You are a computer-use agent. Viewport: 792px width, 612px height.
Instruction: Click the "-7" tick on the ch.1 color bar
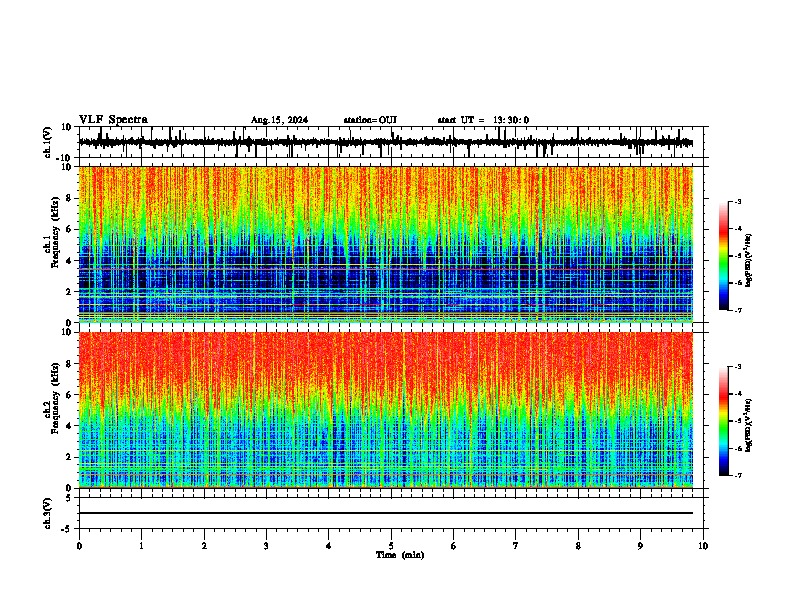tap(738, 310)
